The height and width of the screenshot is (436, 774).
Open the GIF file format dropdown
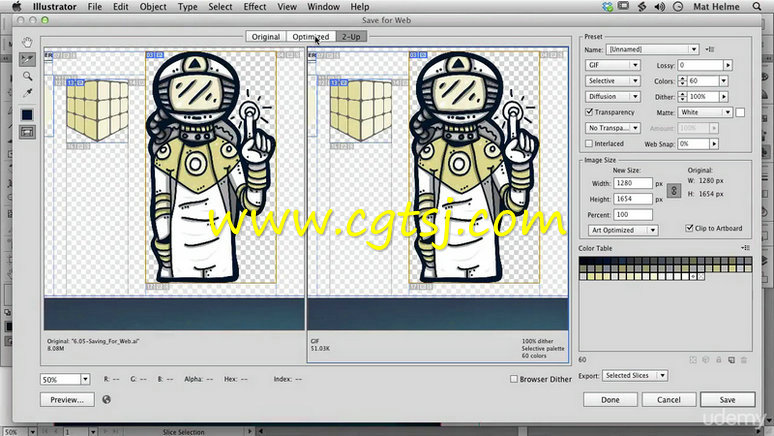coord(613,65)
